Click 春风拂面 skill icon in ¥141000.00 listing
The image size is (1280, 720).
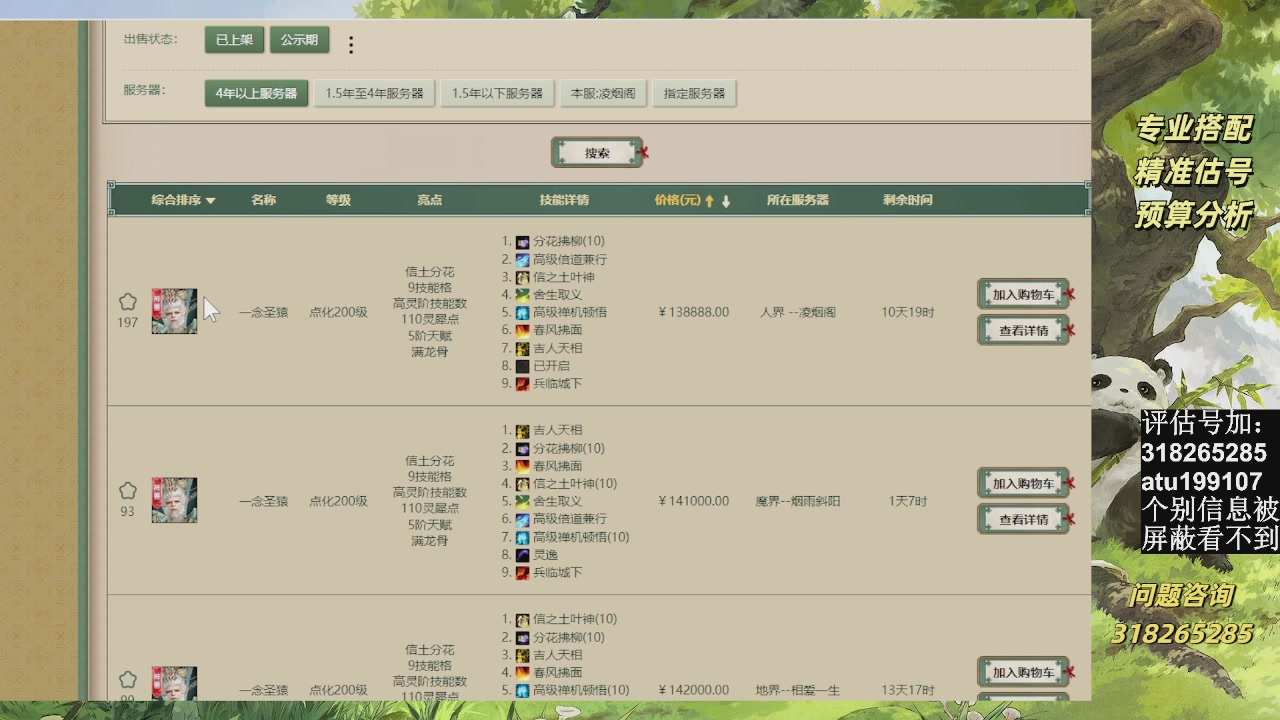click(x=522, y=467)
